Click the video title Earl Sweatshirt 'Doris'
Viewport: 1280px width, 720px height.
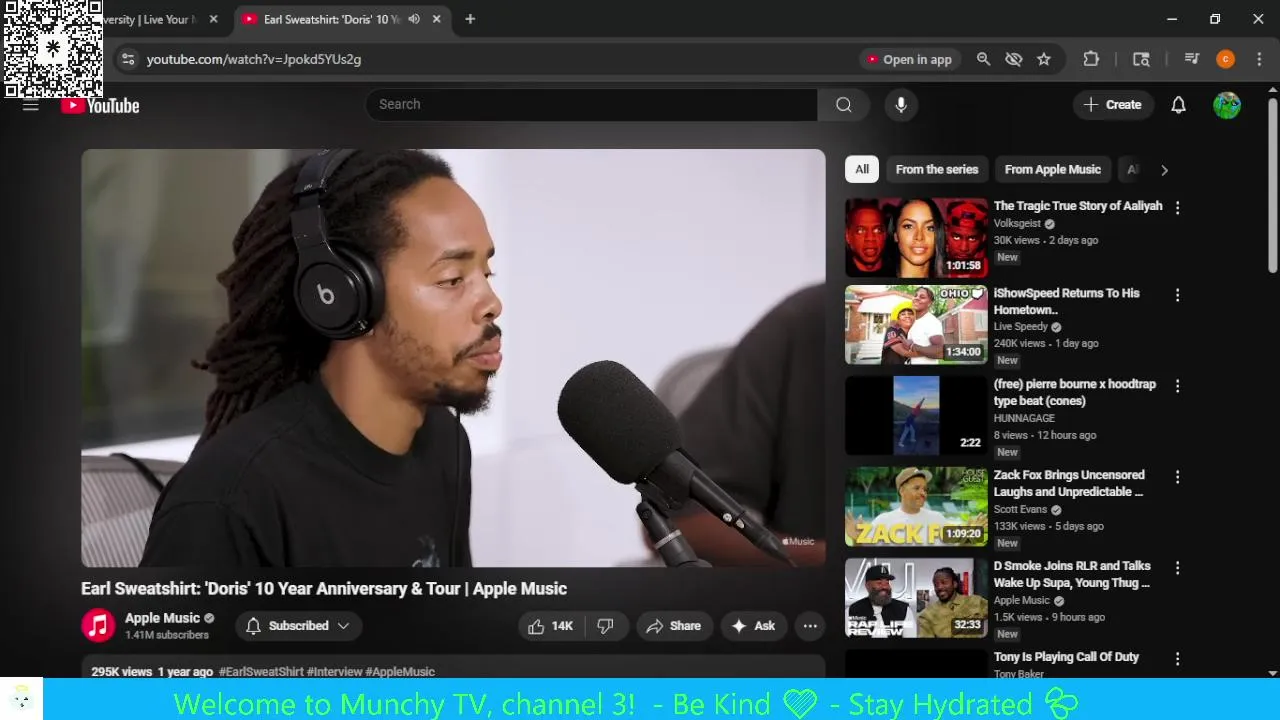324,589
